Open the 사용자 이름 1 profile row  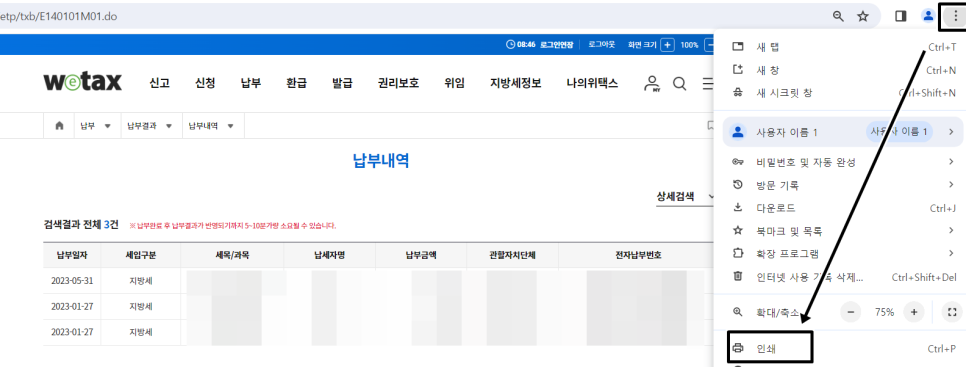click(x=842, y=132)
